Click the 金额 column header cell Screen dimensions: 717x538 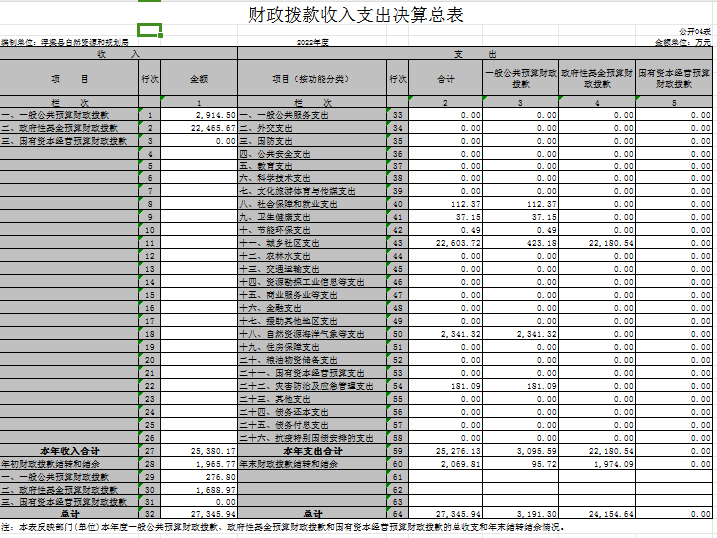[199, 79]
